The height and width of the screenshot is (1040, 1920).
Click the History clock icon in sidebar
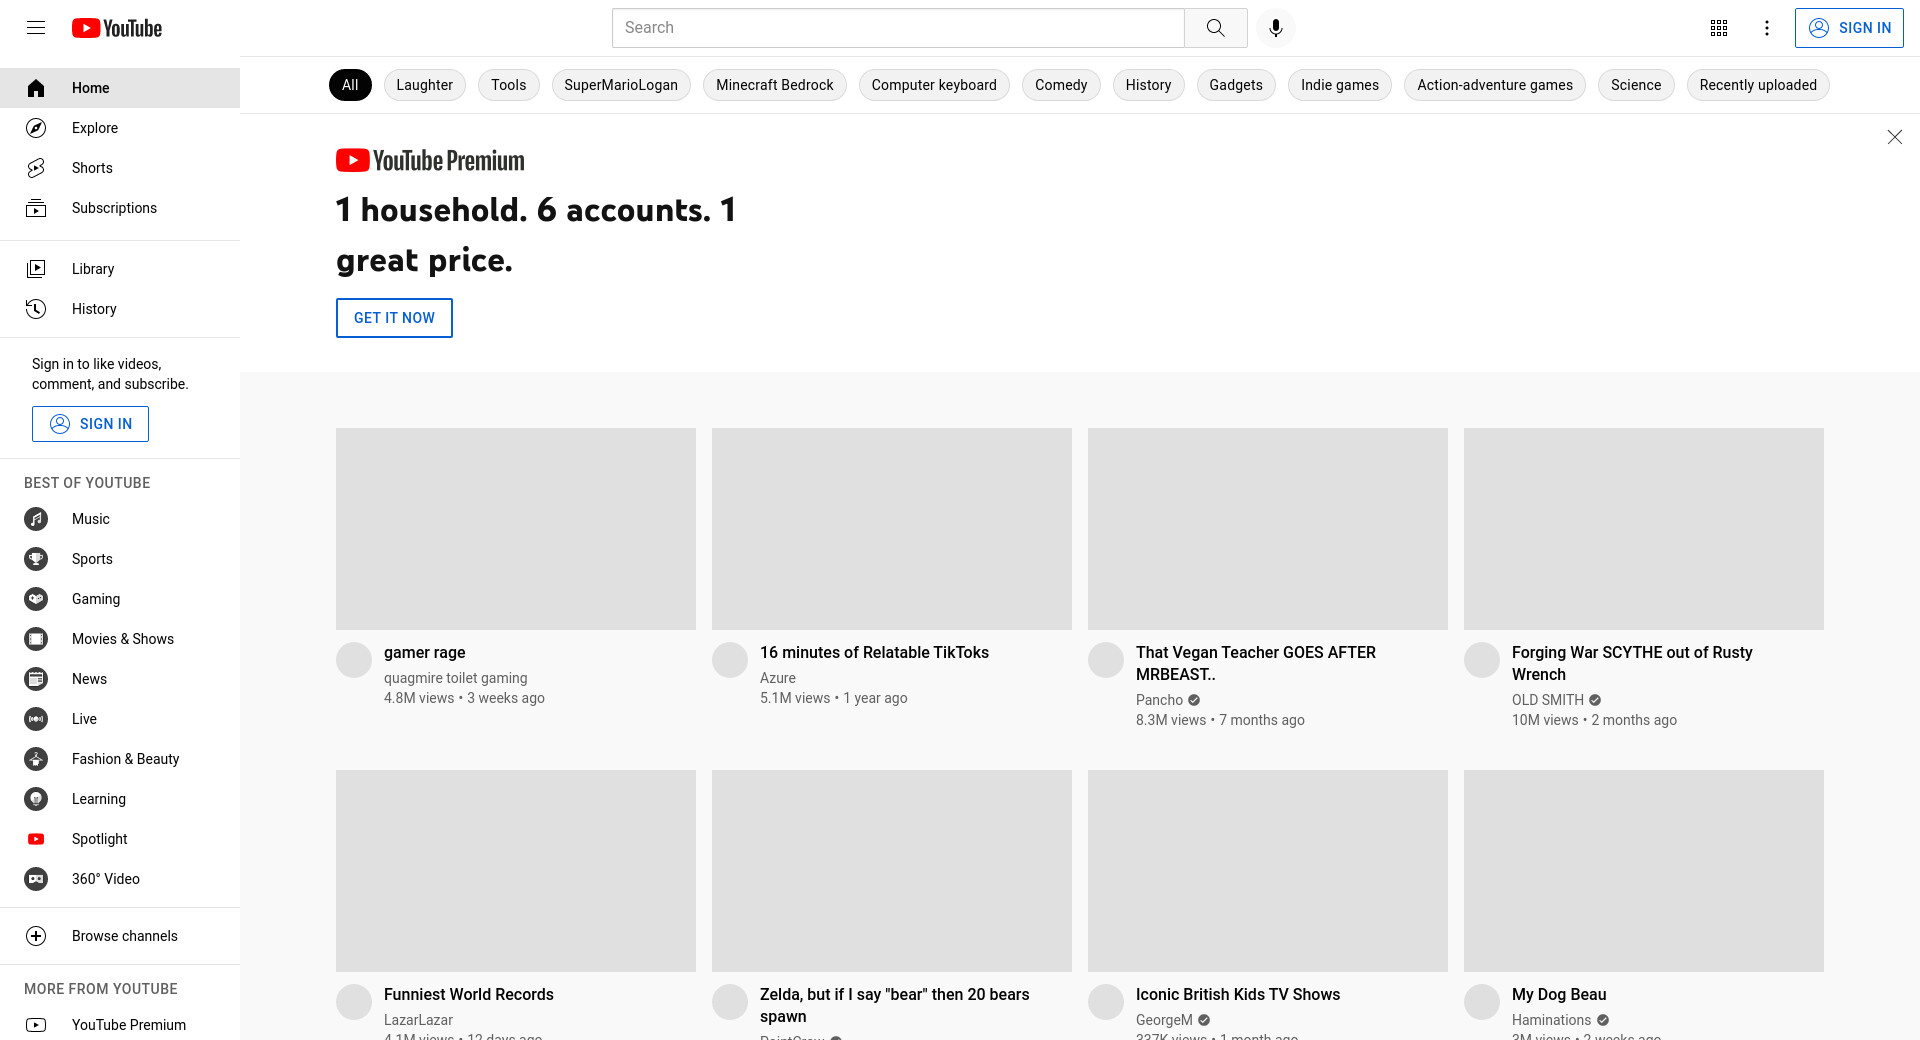point(36,309)
